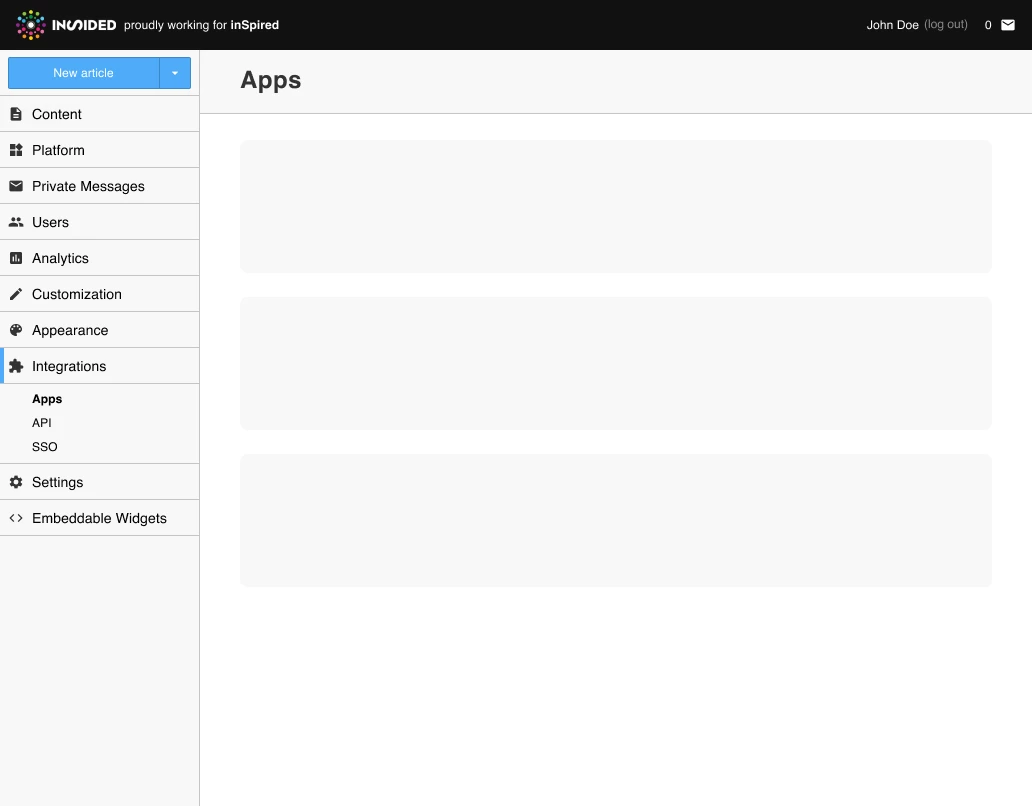Click the message count 0
The height and width of the screenshot is (806, 1032).
click(x=988, y=25)
